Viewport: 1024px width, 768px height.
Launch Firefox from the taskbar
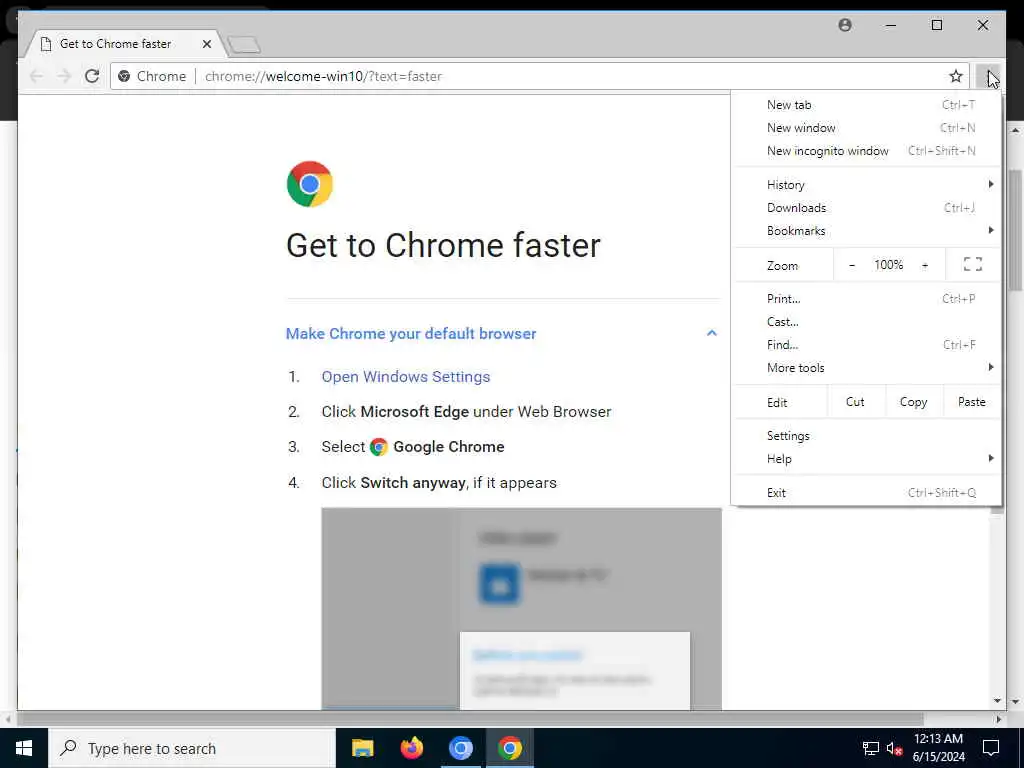tap(411, 748)
